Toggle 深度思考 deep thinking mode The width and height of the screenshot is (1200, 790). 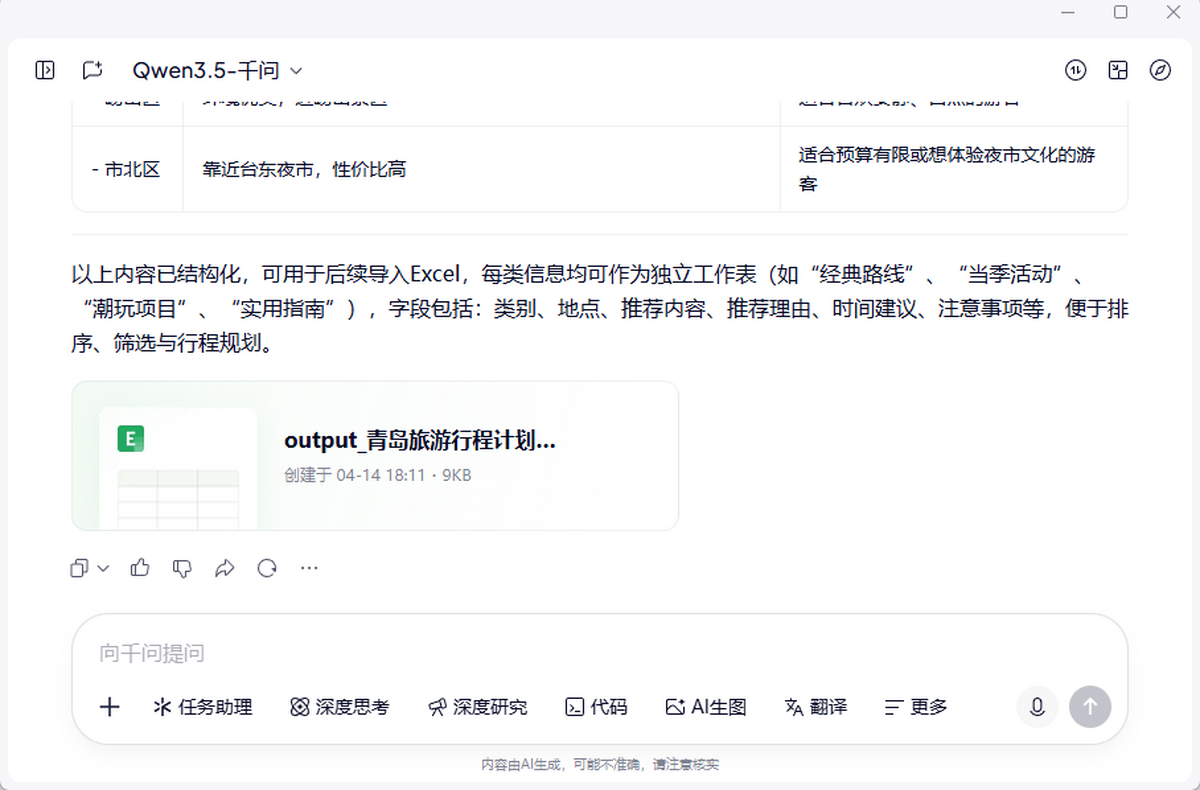pos(340,707)
